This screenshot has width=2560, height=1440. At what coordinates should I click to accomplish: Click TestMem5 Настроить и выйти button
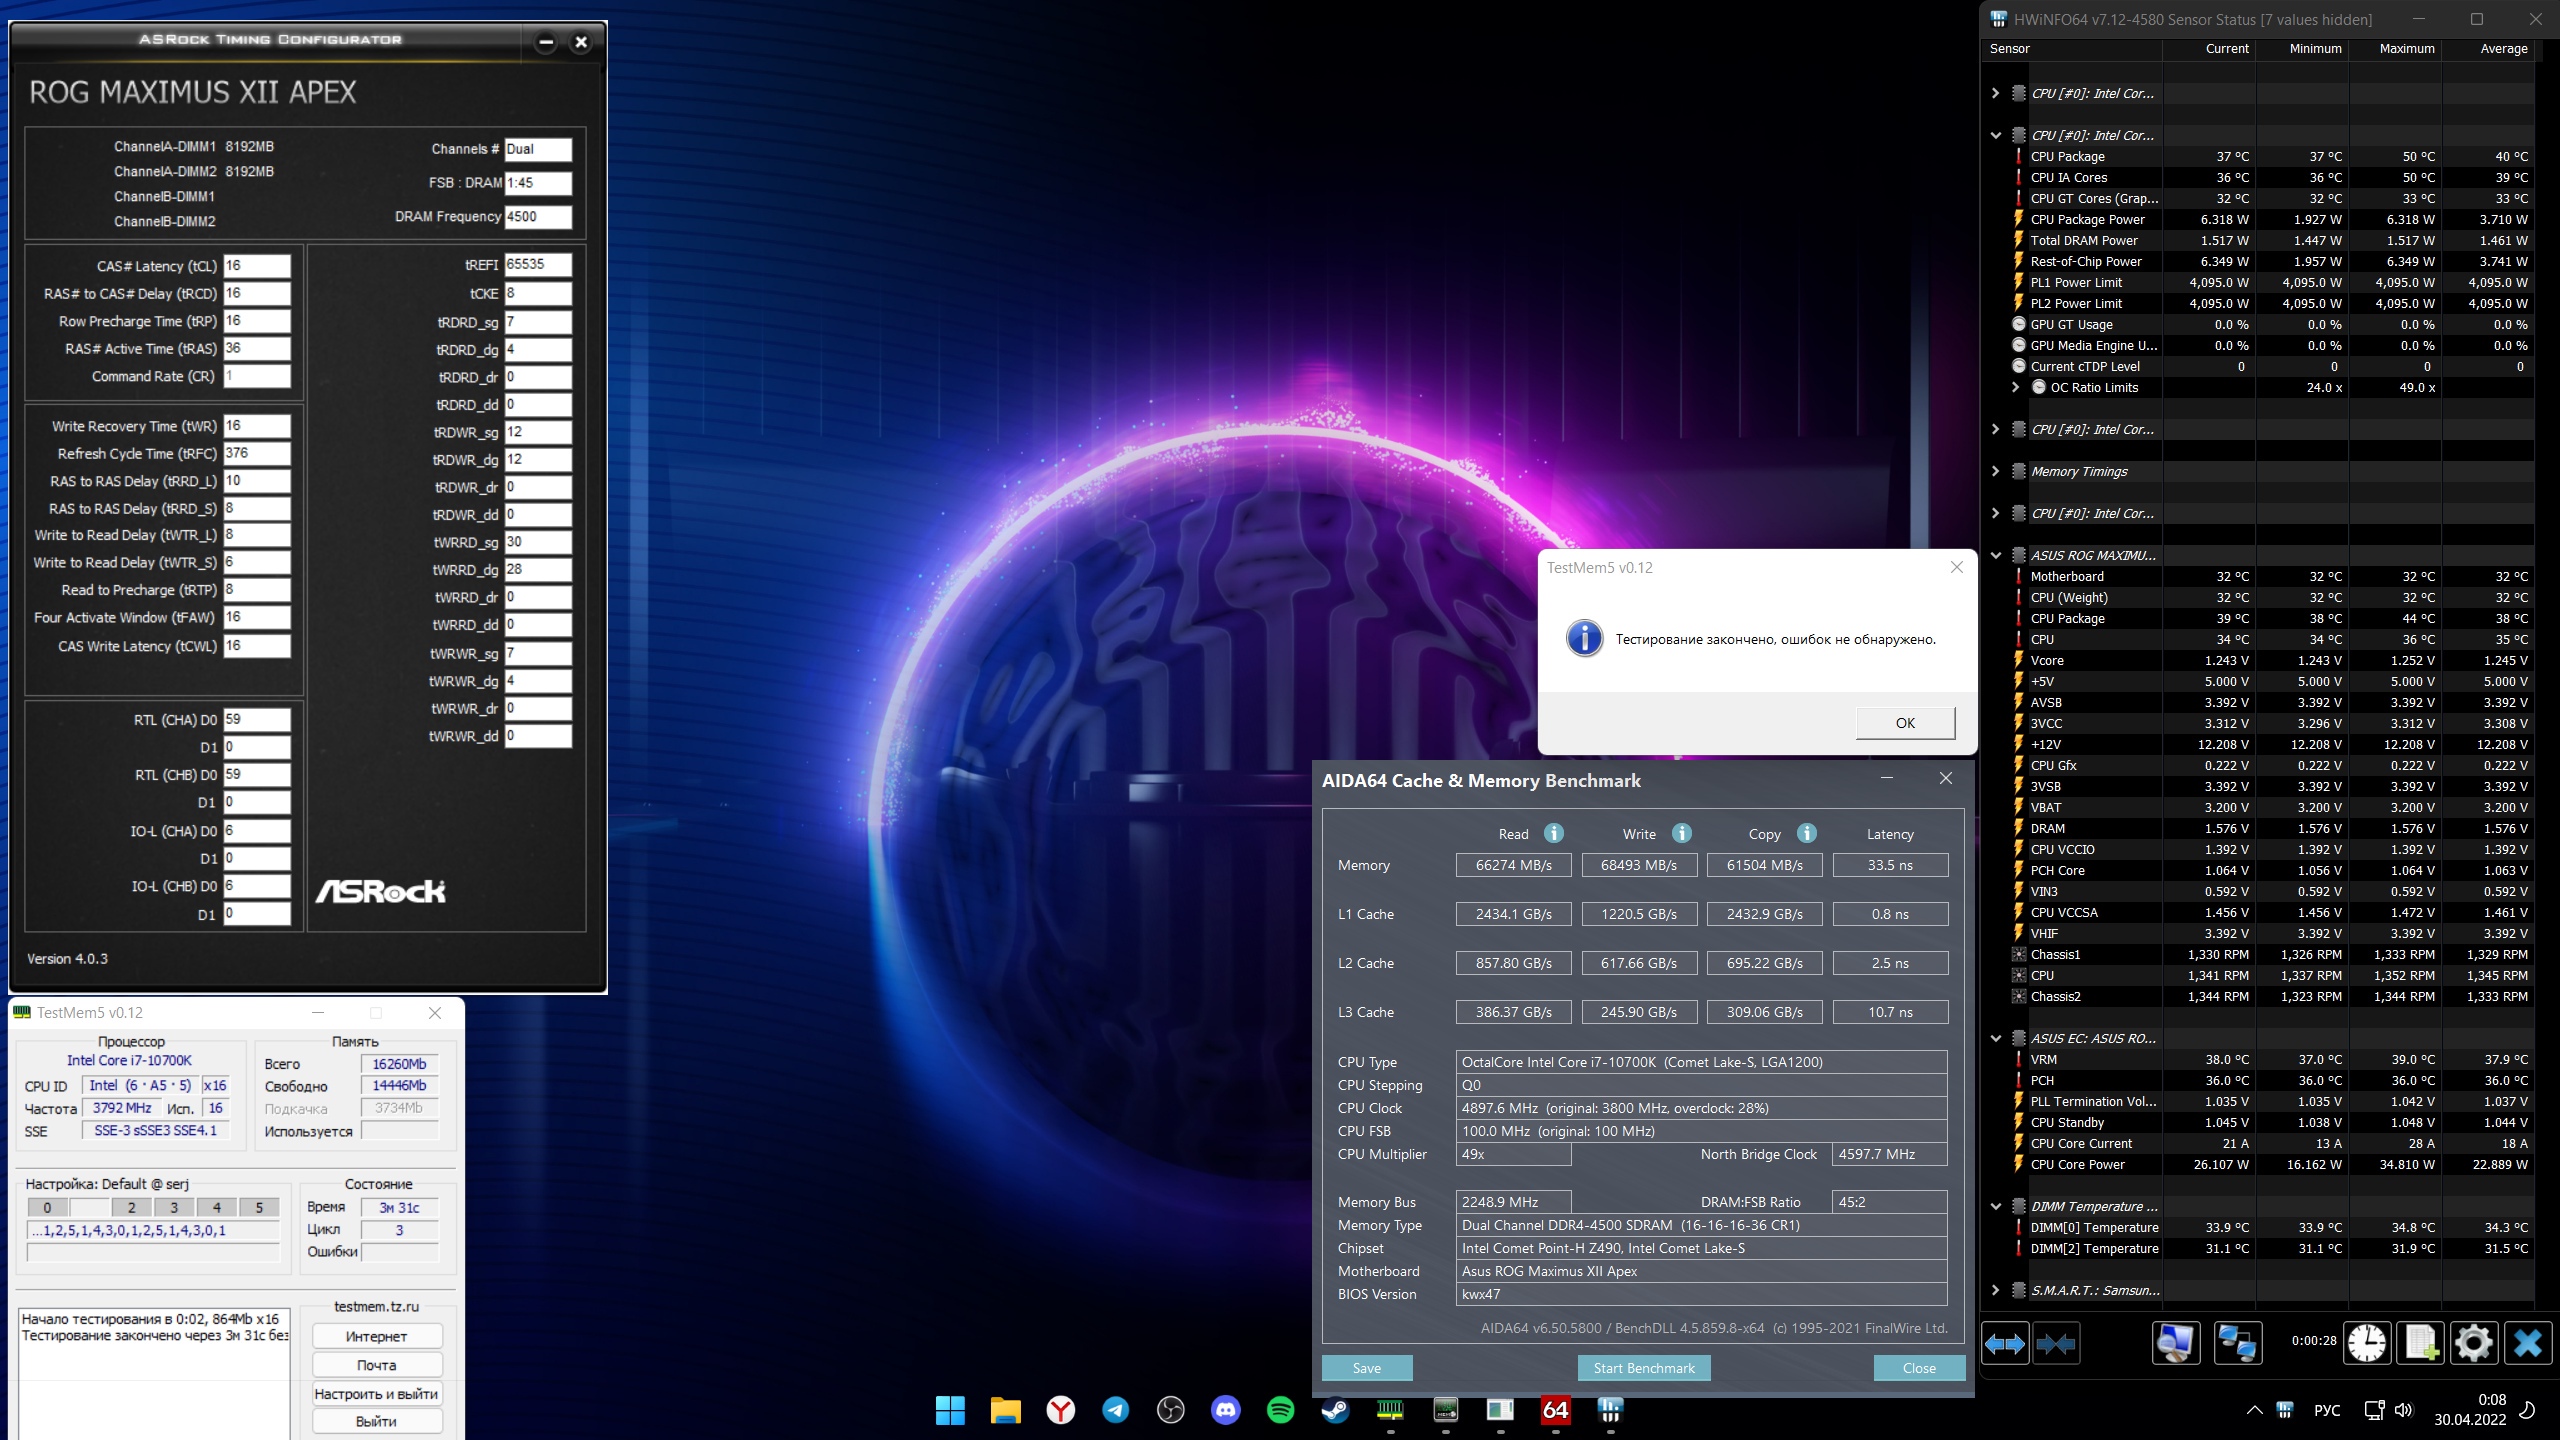click(x=376, y=1393)
